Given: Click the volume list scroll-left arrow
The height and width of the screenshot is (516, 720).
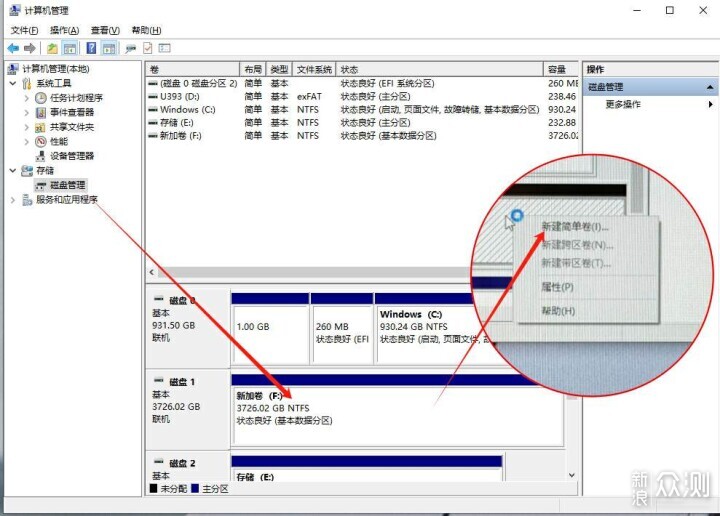Looking at the screenshot, I should 152,272.
